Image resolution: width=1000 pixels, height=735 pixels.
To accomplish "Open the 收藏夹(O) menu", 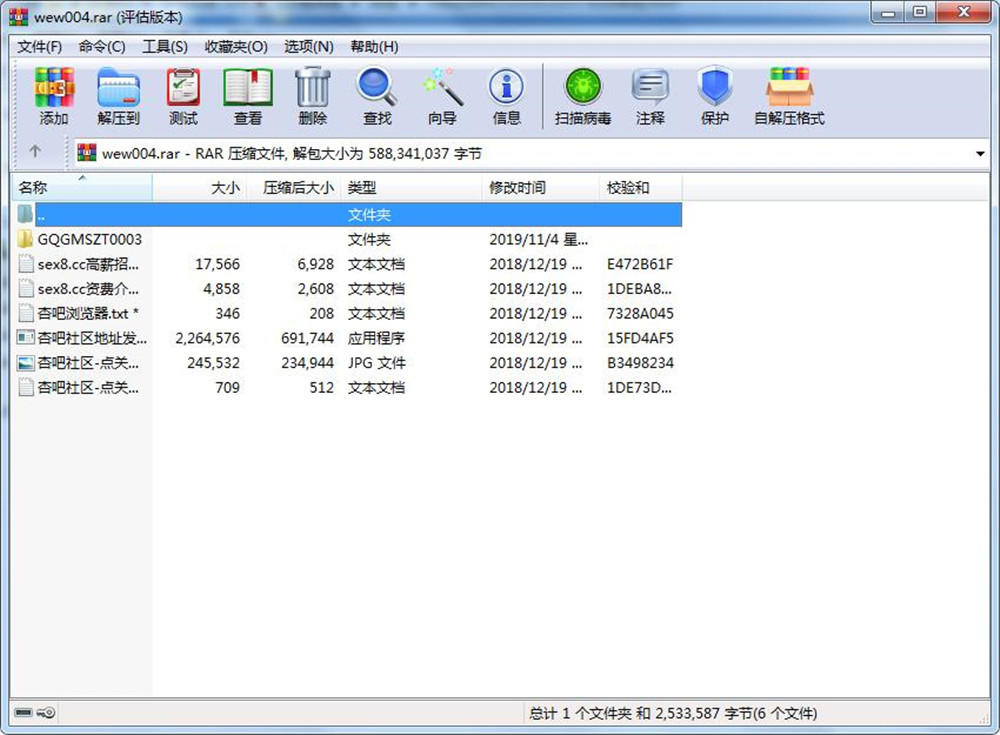I will tap(236, 47).
